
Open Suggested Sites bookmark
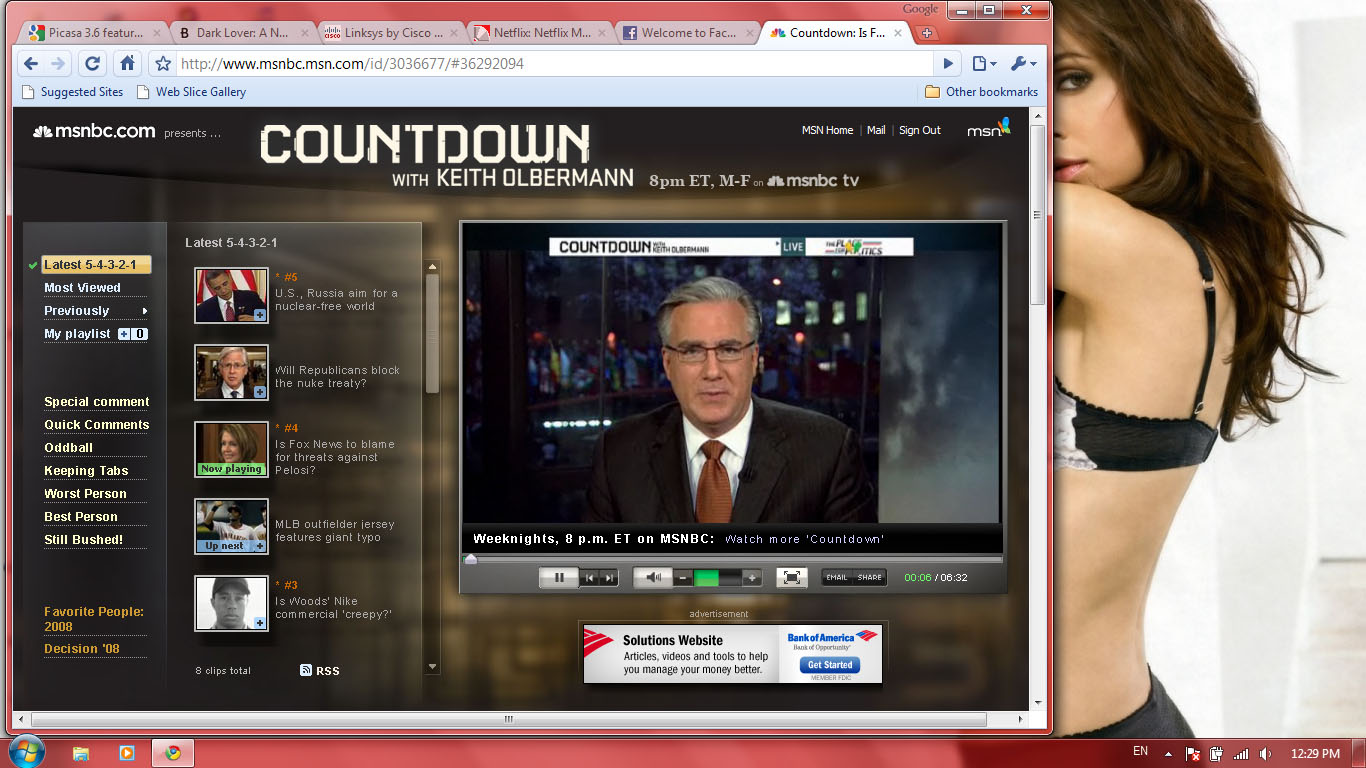72,92
